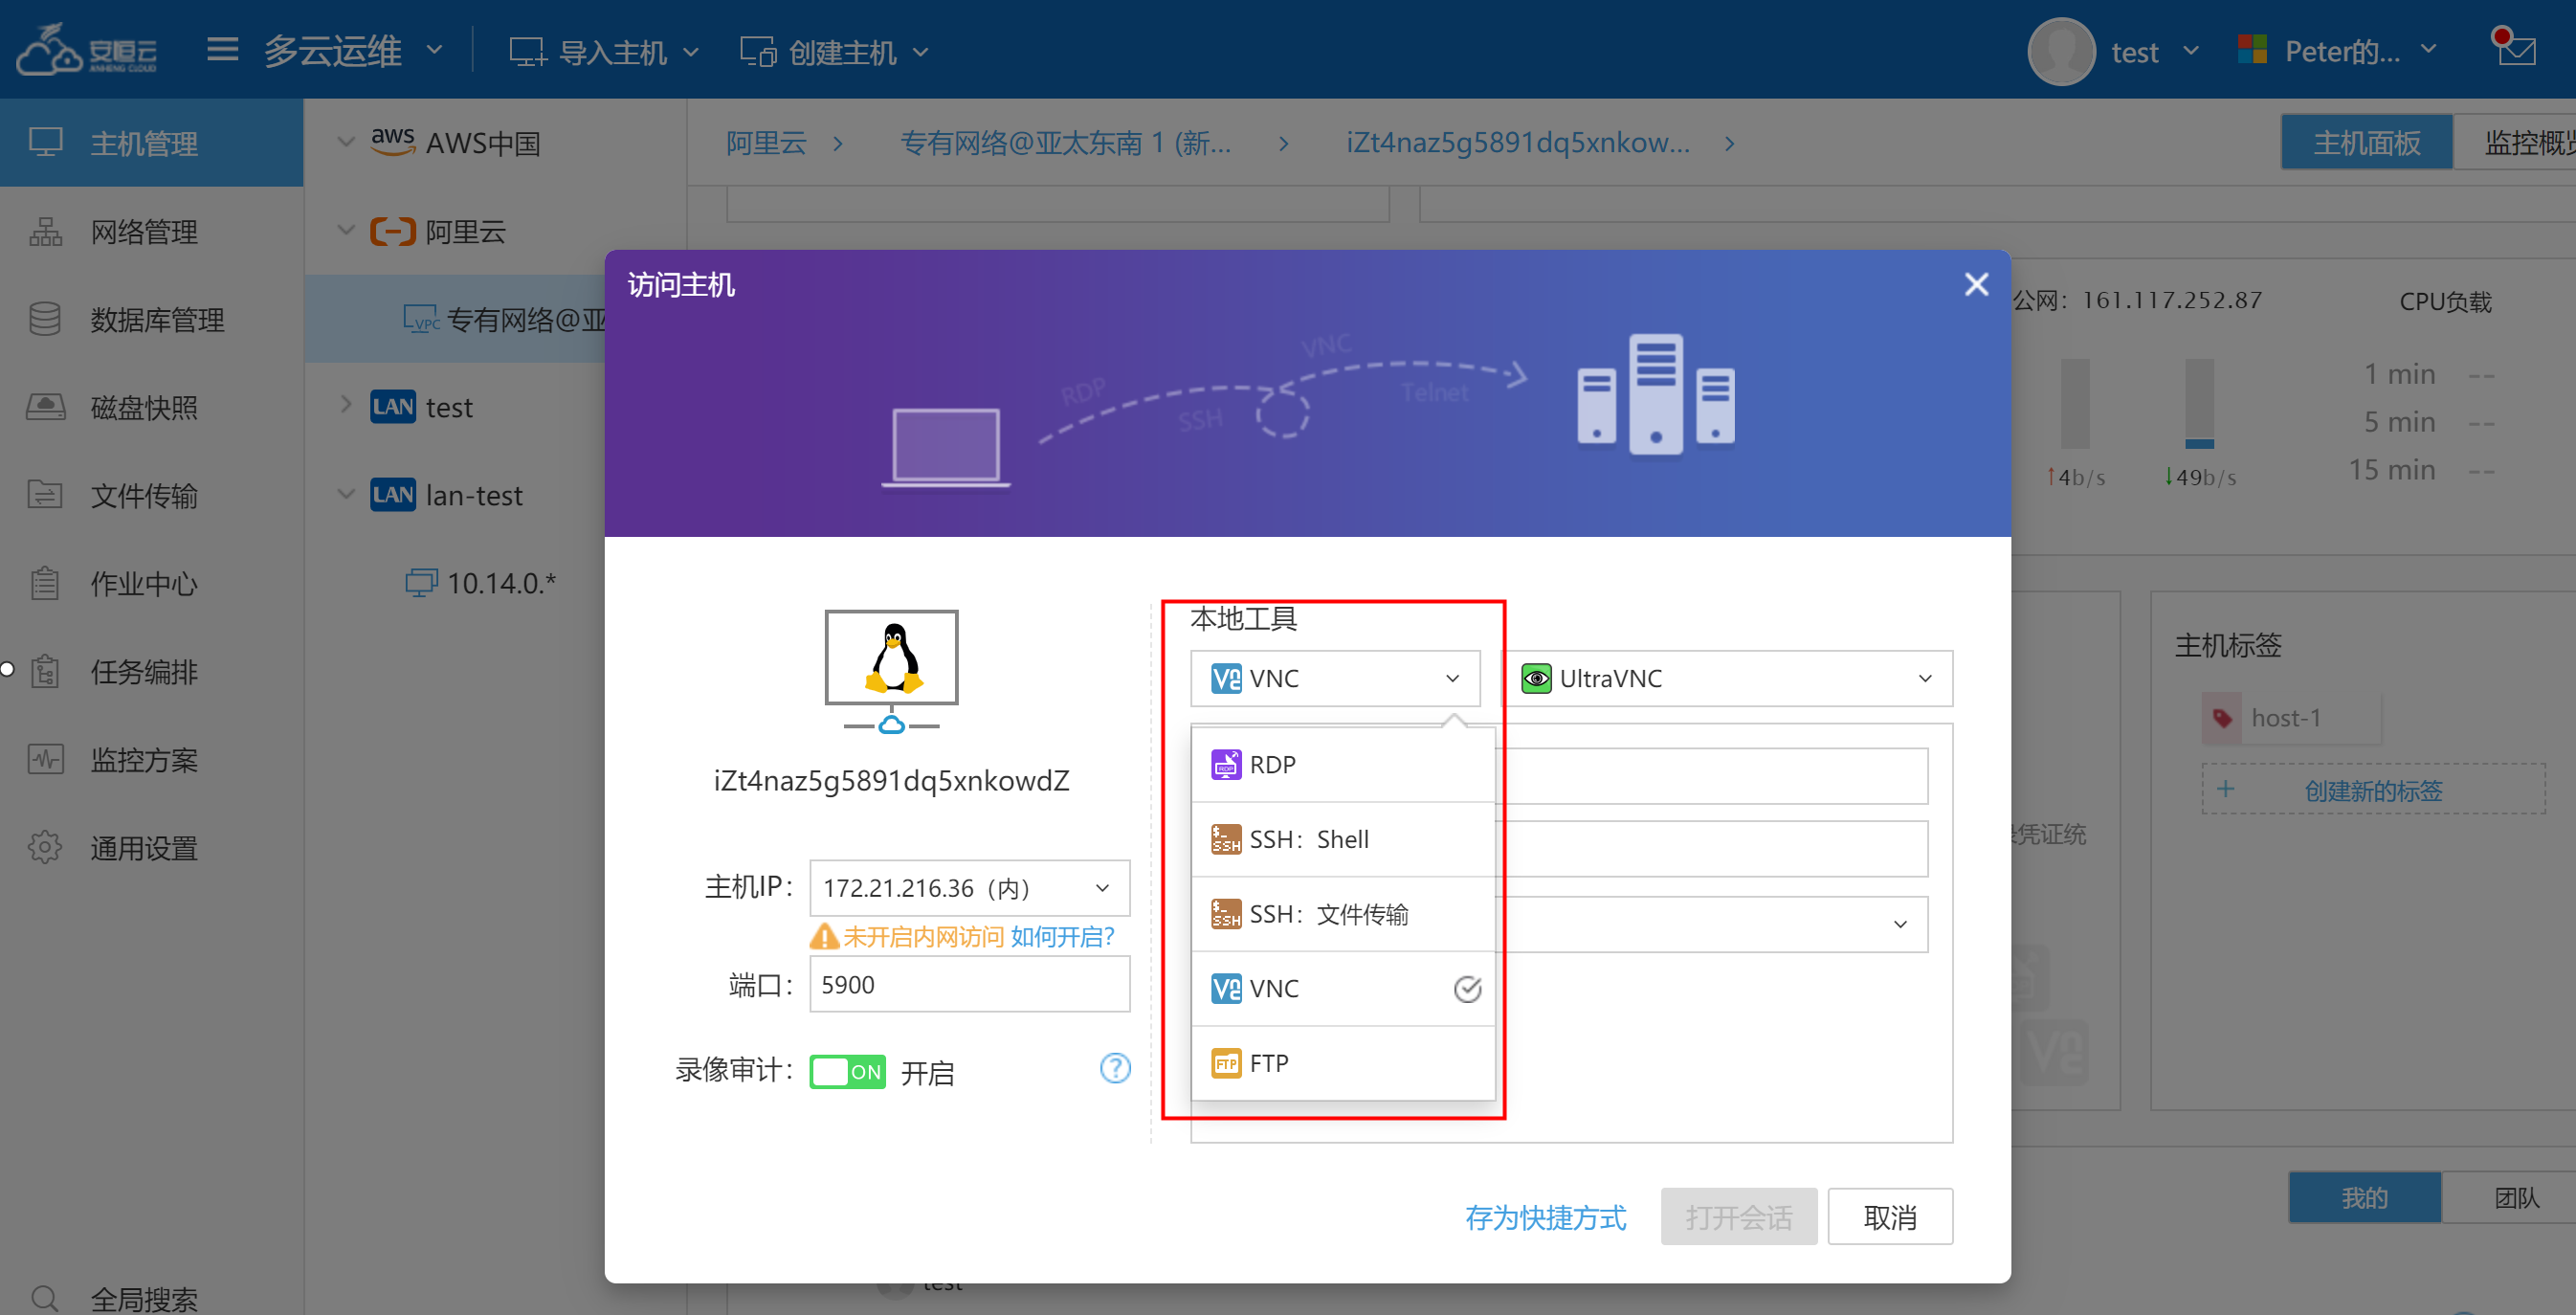Click the general settings gear icon
The width and height of the screenshot is (2576, 1315).
point(45,848)
